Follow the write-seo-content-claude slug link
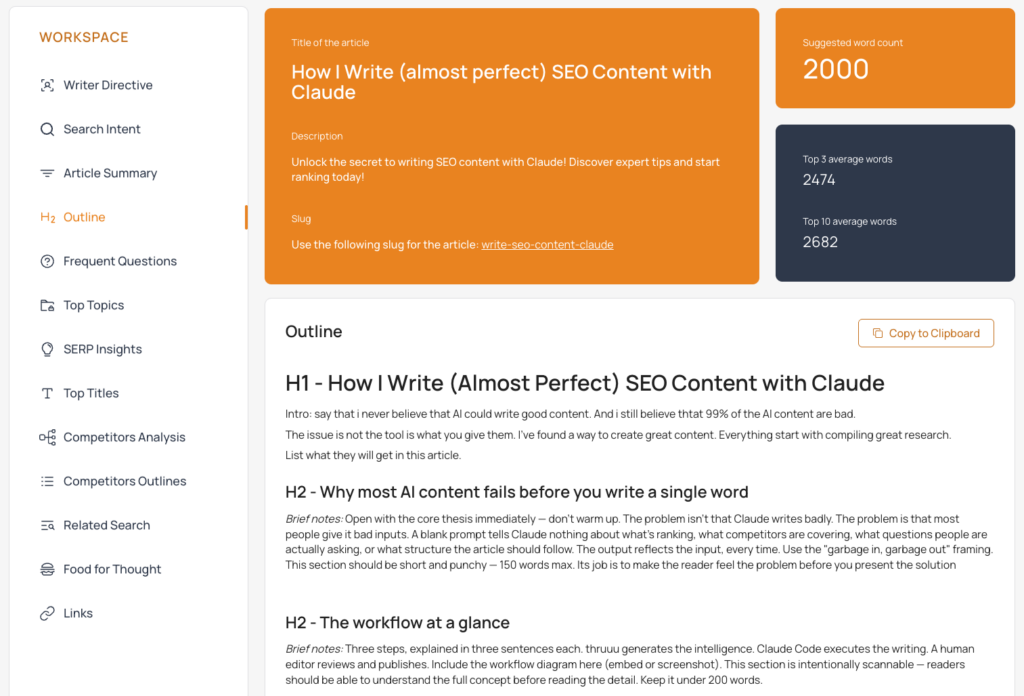 click(x=547, y=244)
